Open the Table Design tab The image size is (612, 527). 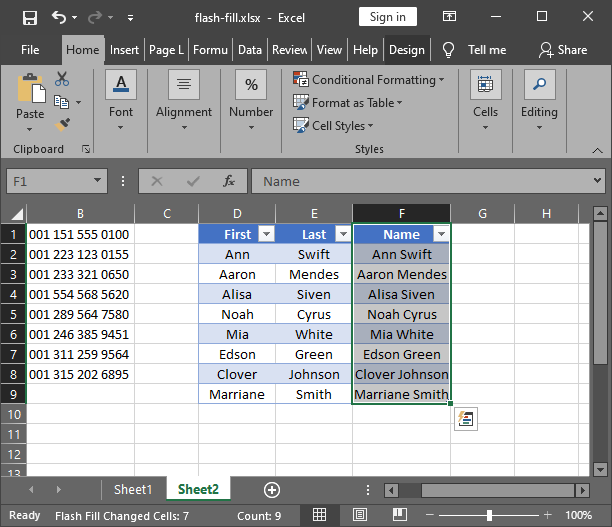click(x=407, y=50)
